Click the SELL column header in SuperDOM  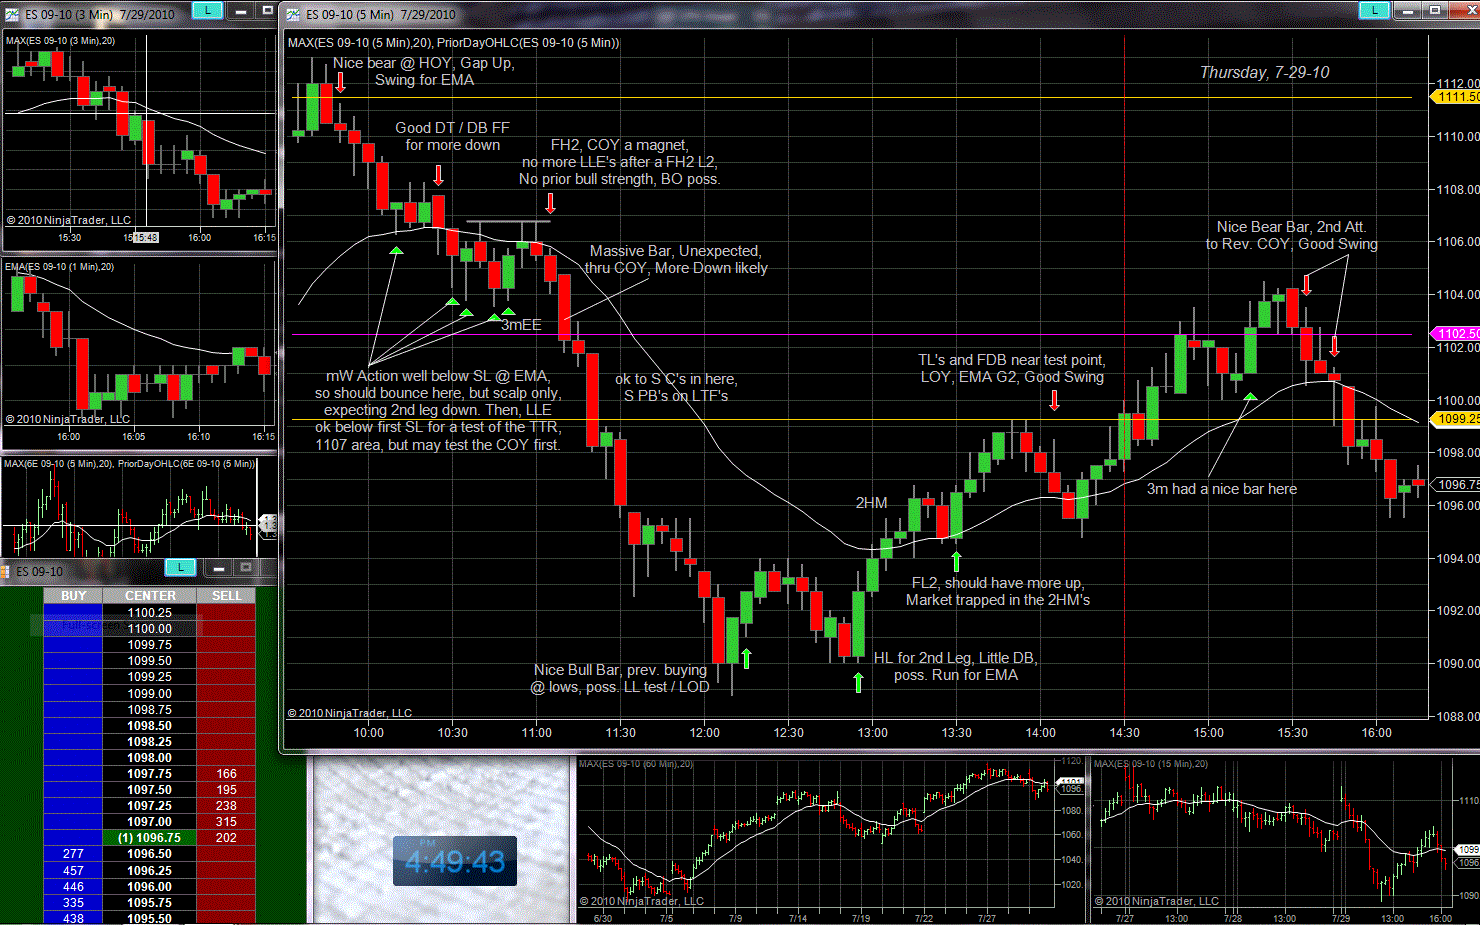(226, 596)
